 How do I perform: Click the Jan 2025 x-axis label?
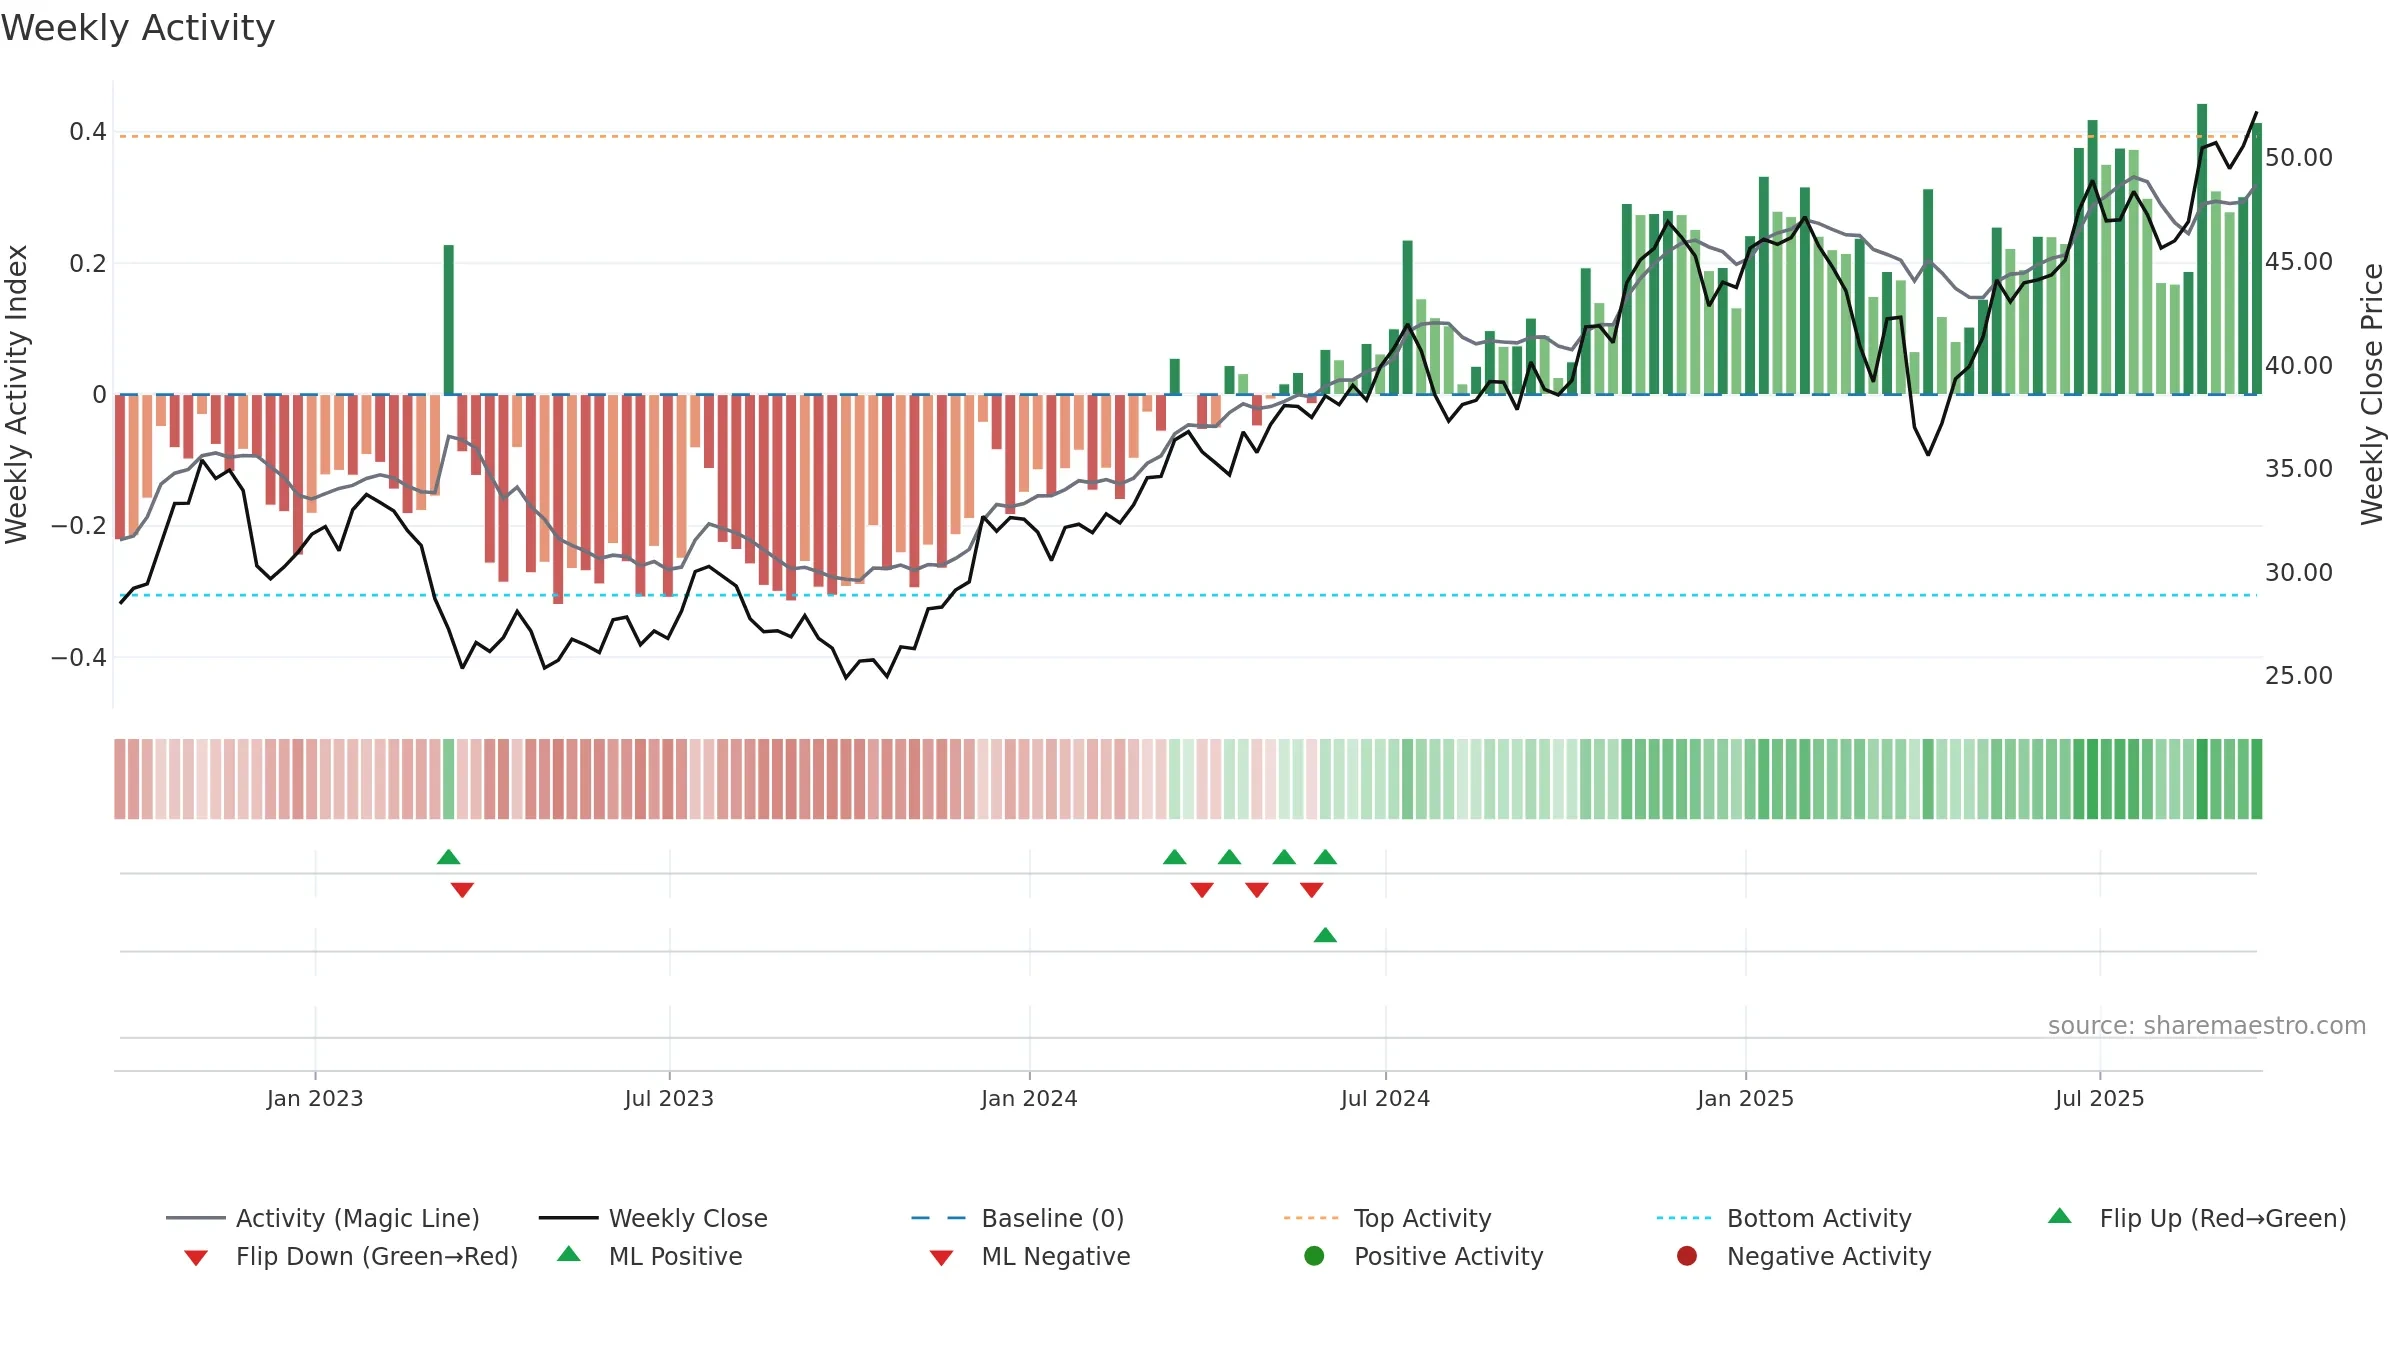tap(1746, 1098)
